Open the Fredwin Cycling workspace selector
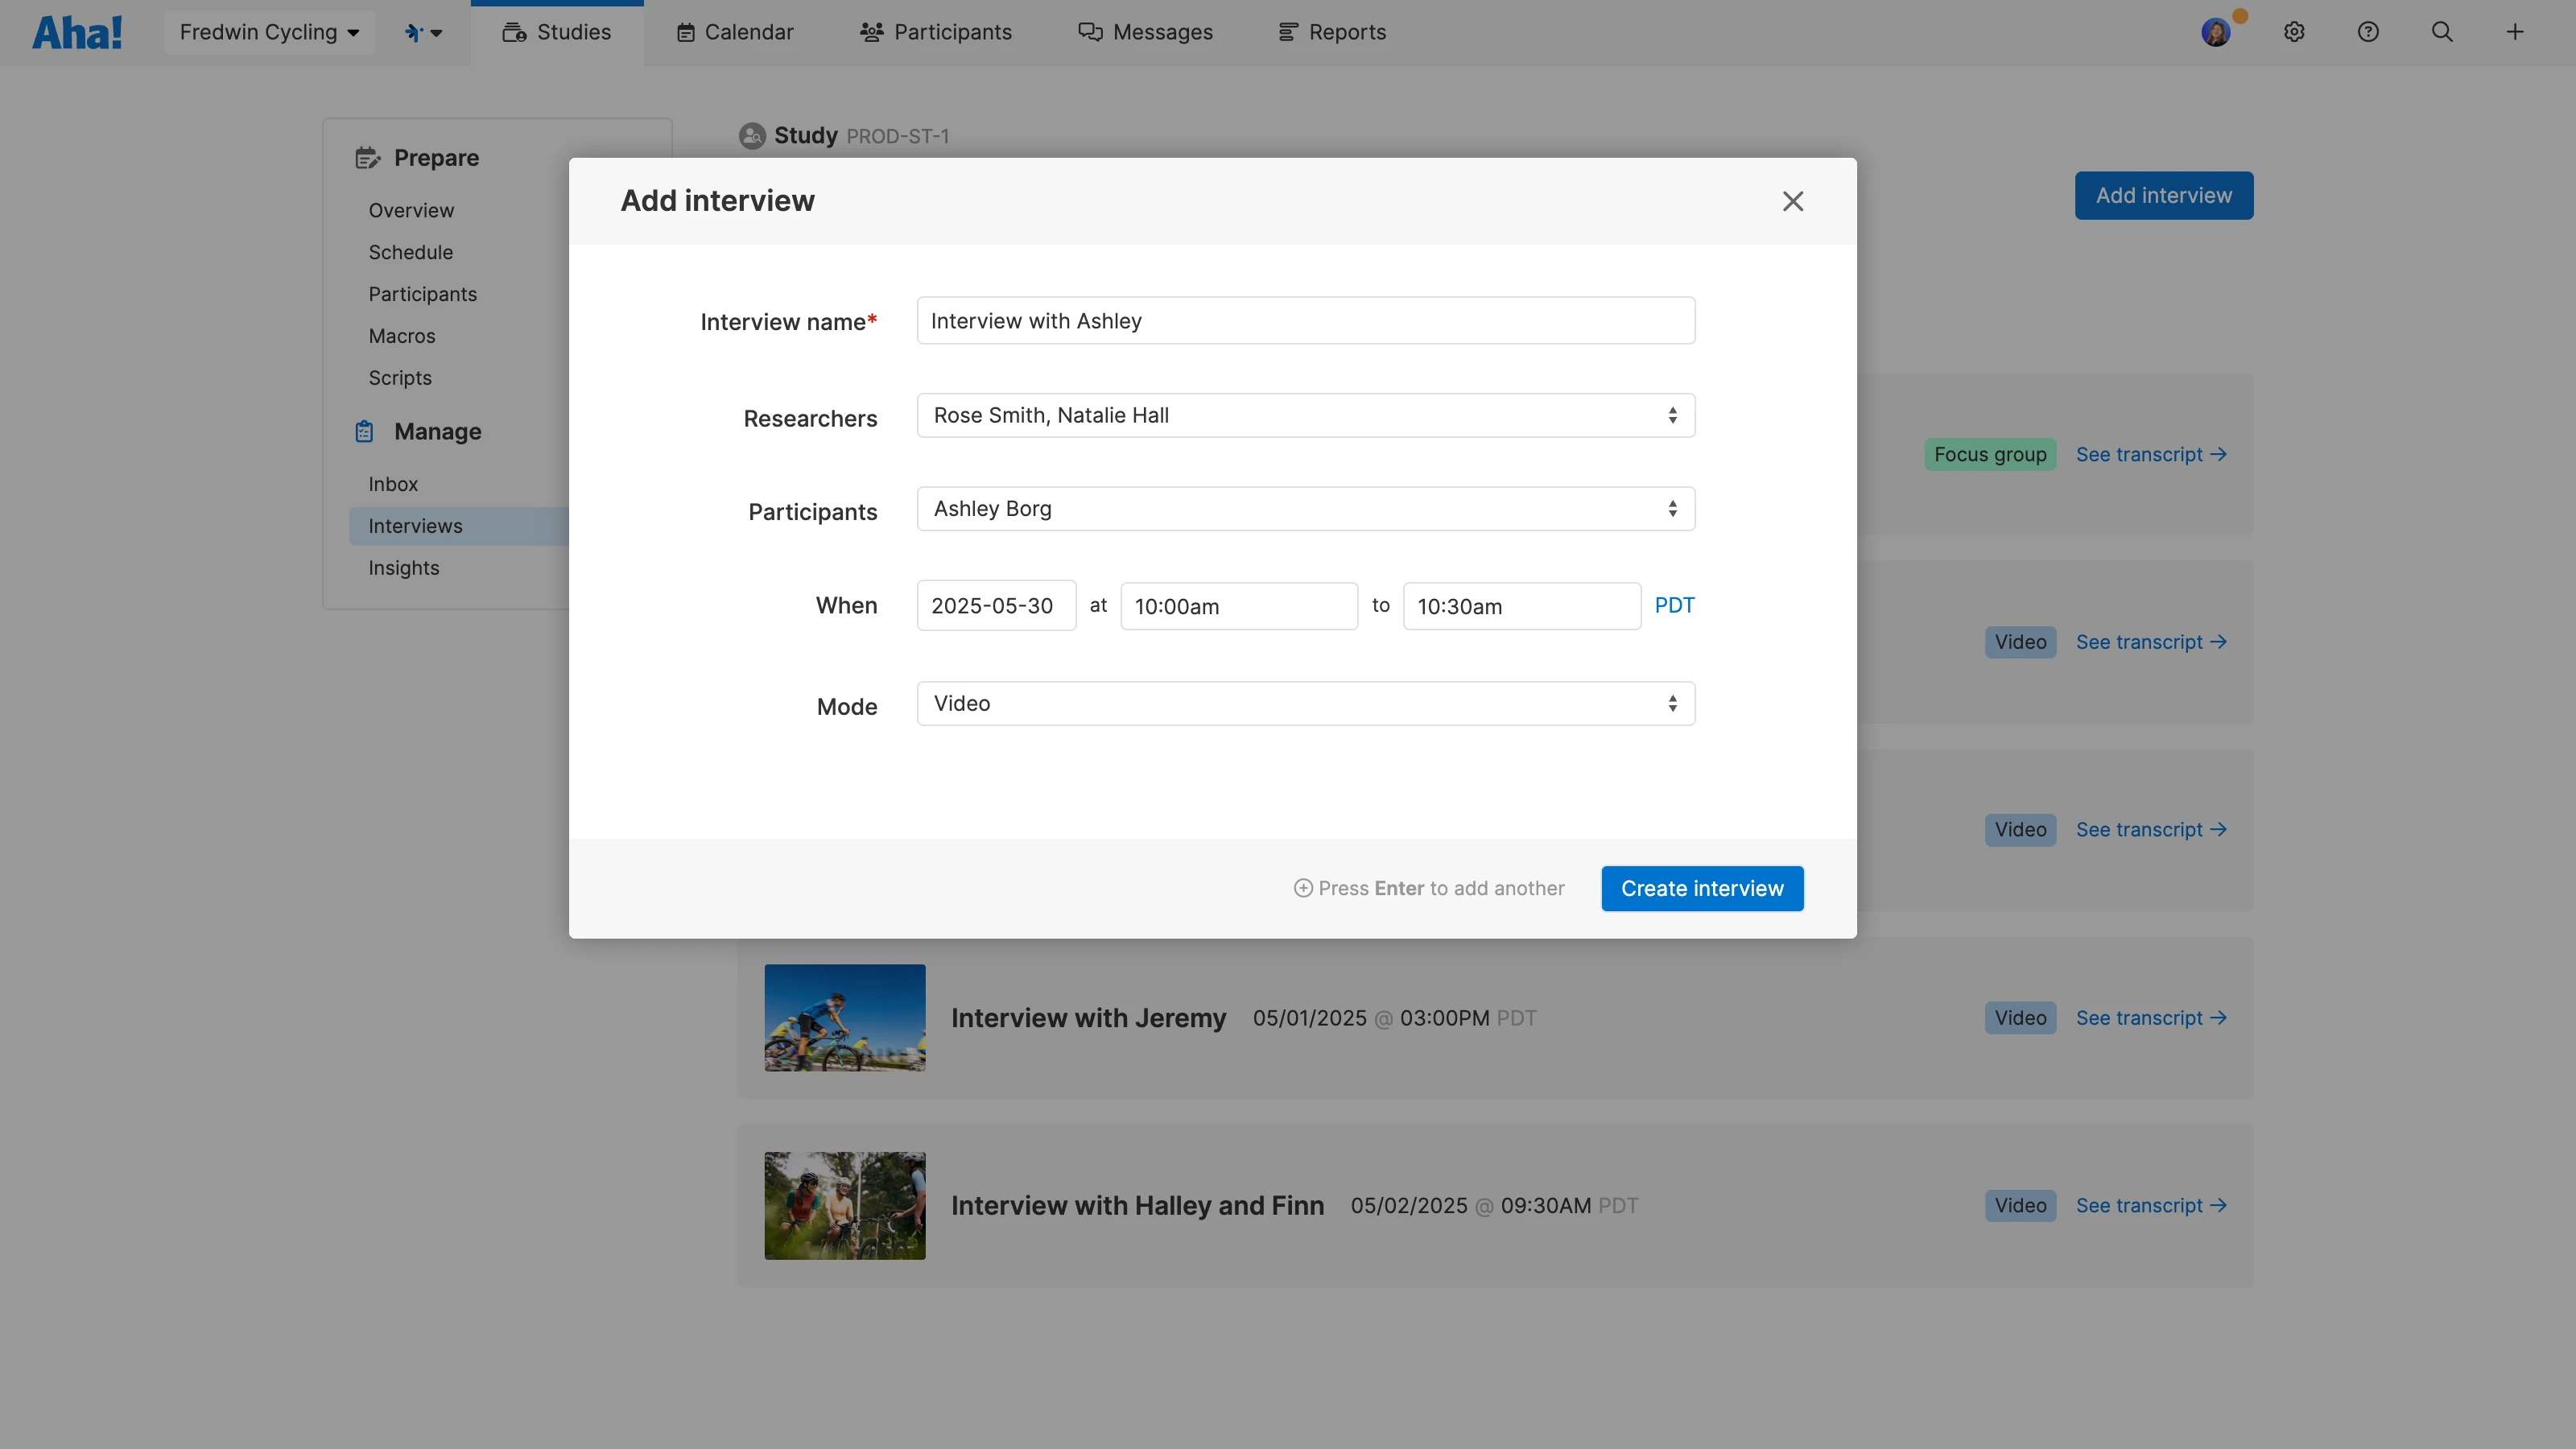 tap(269, 31)
